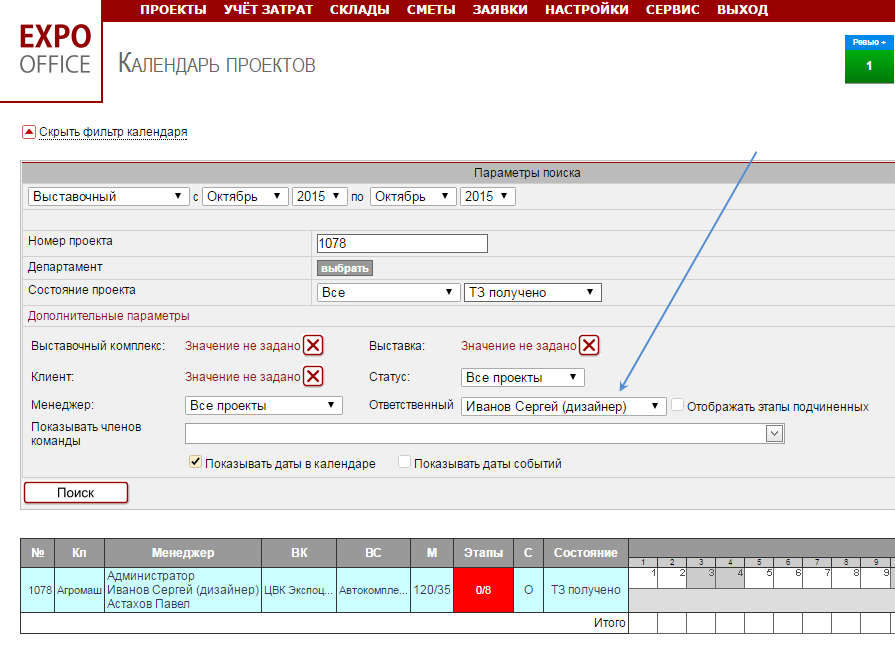Click the red 0/8 stages cell
Screen dimensions: 895x651
point(482,590)
